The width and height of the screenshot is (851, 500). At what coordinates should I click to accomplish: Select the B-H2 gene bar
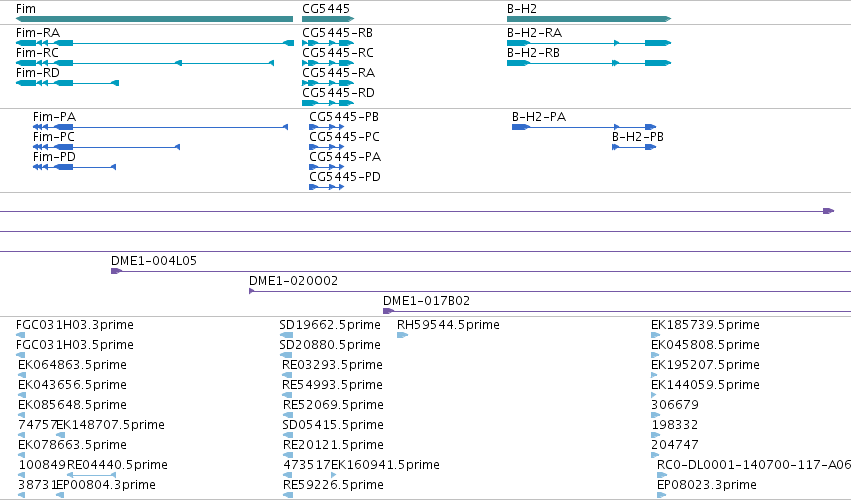(589, 19)
